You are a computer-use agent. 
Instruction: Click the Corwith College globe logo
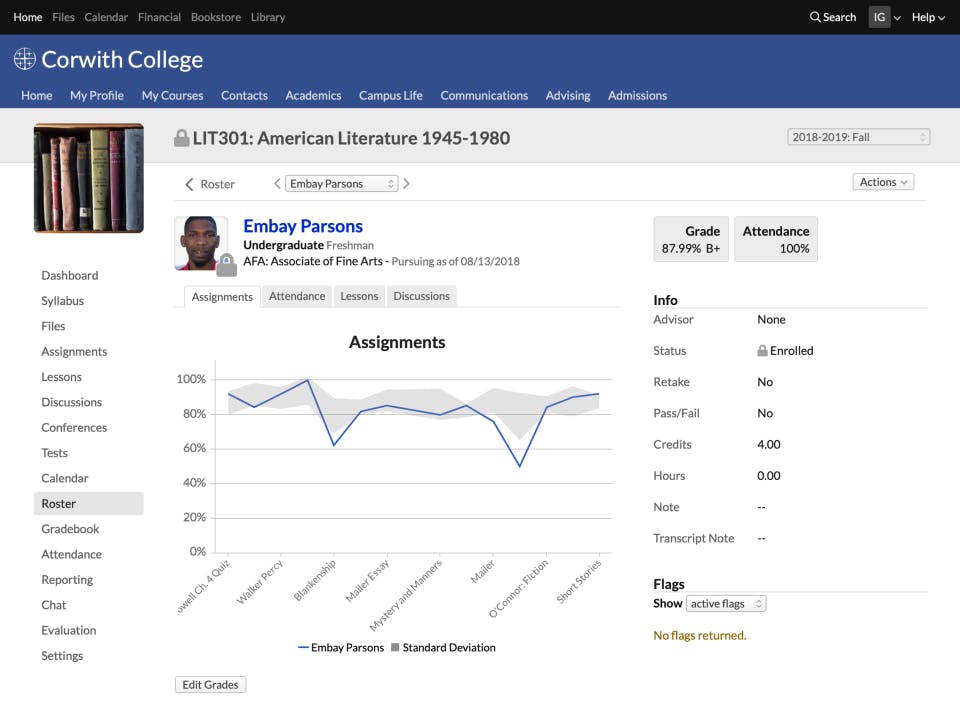pyautogui.click(x=23, y=59)
